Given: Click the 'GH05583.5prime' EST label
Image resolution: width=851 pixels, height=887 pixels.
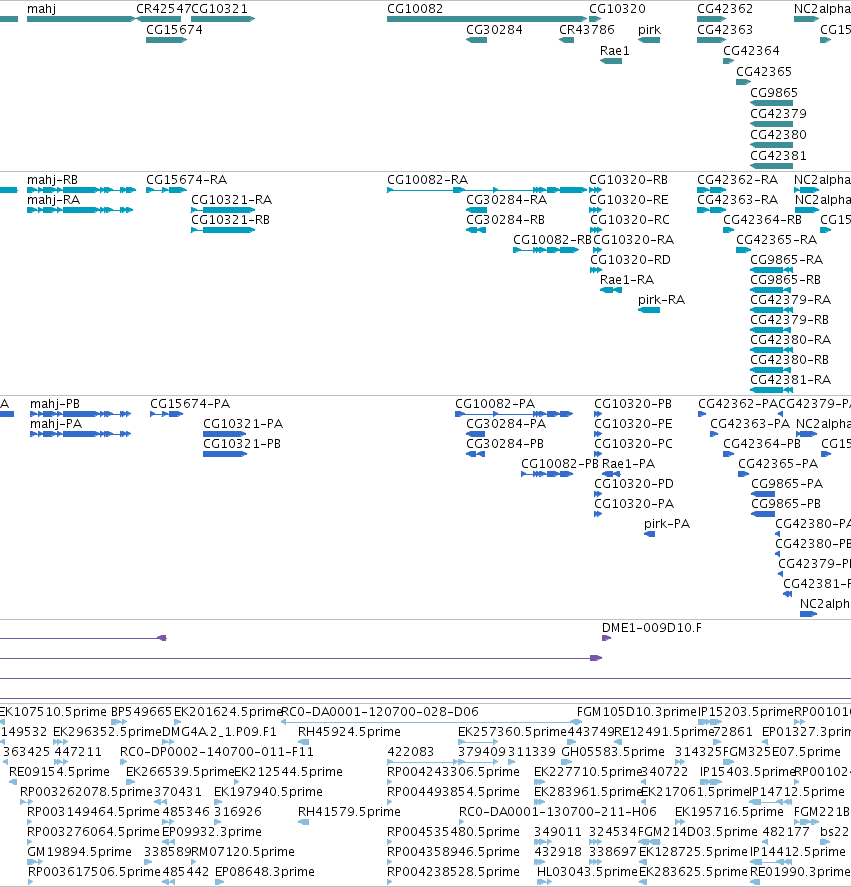Looking at the screenshot, I should [x=613, y=751].
